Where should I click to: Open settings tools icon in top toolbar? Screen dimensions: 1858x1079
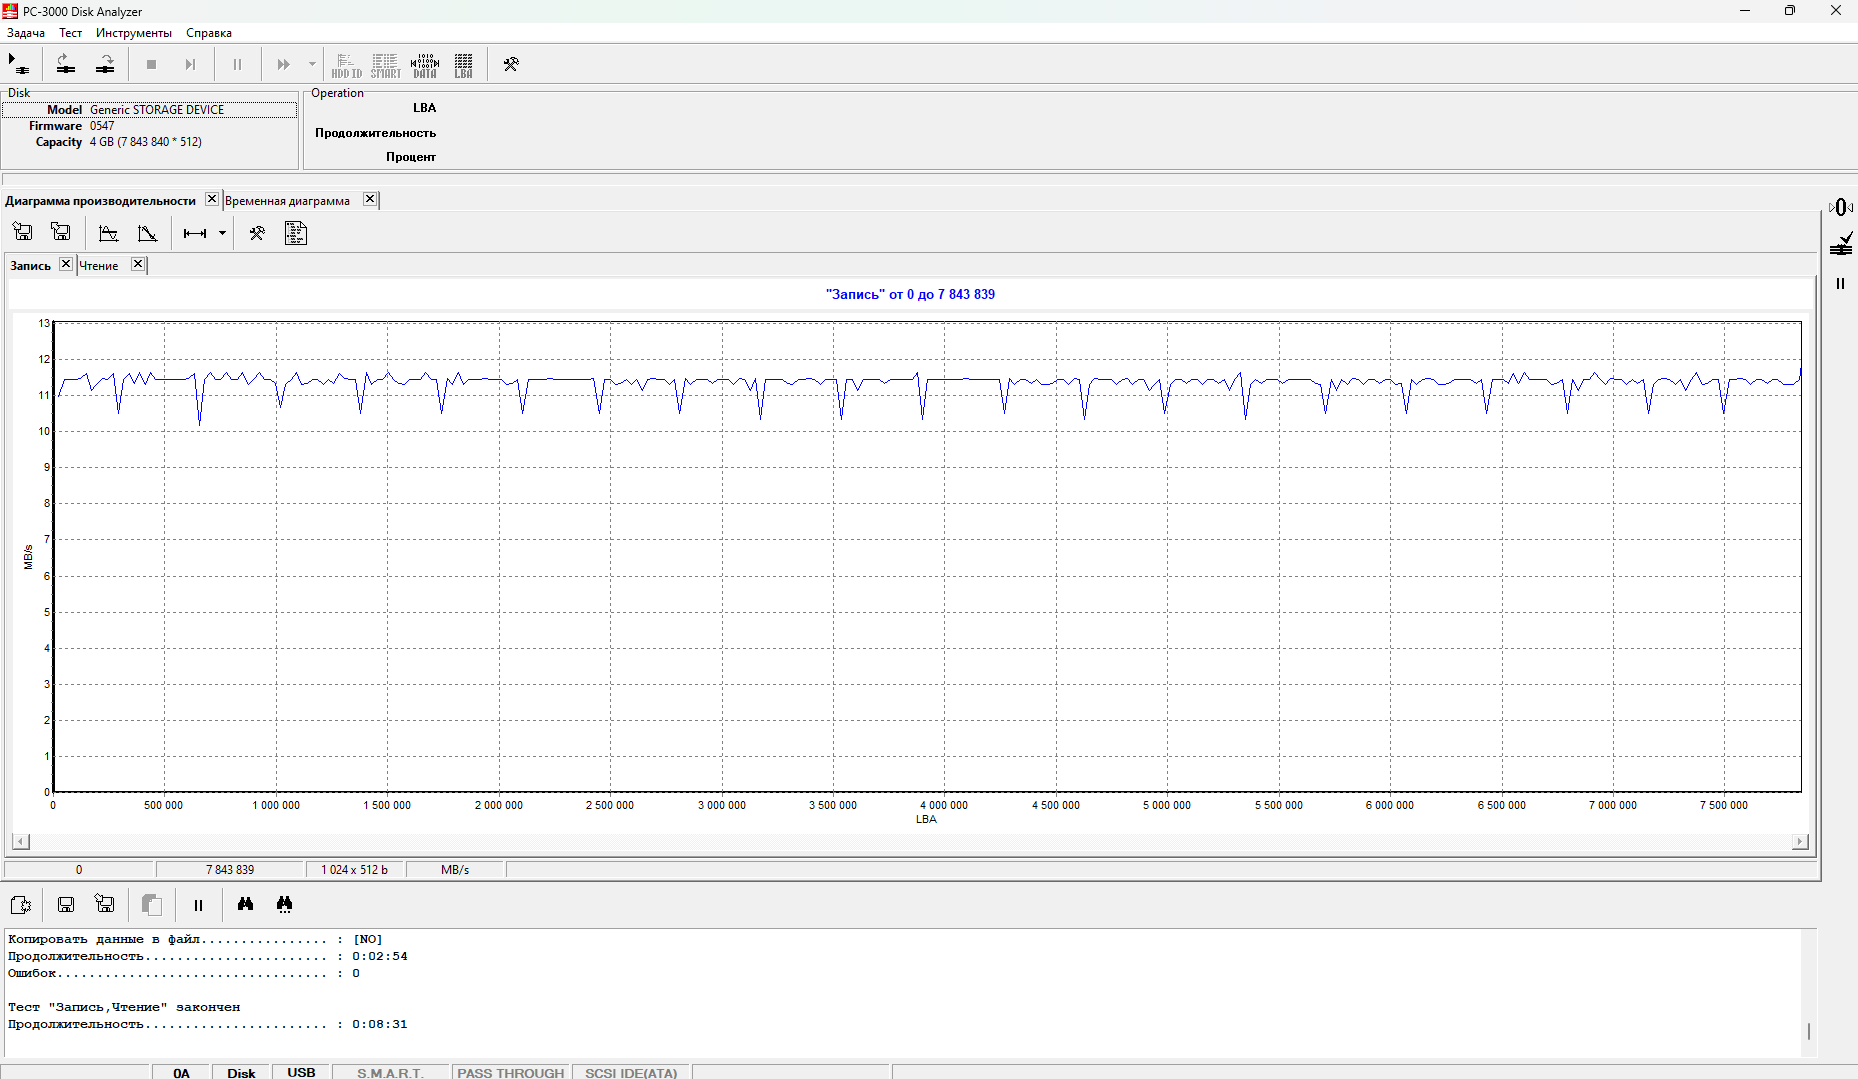[x=511, y=64]
